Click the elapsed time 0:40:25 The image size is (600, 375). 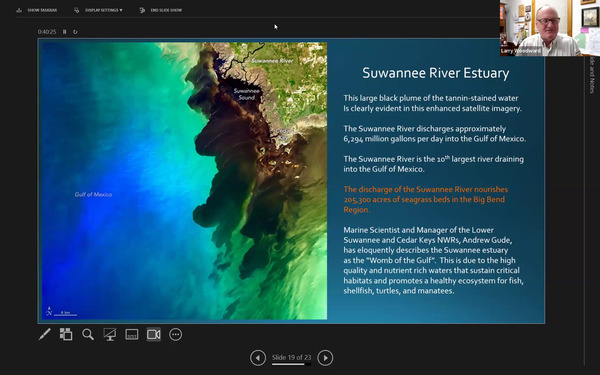tap(47, 32)
